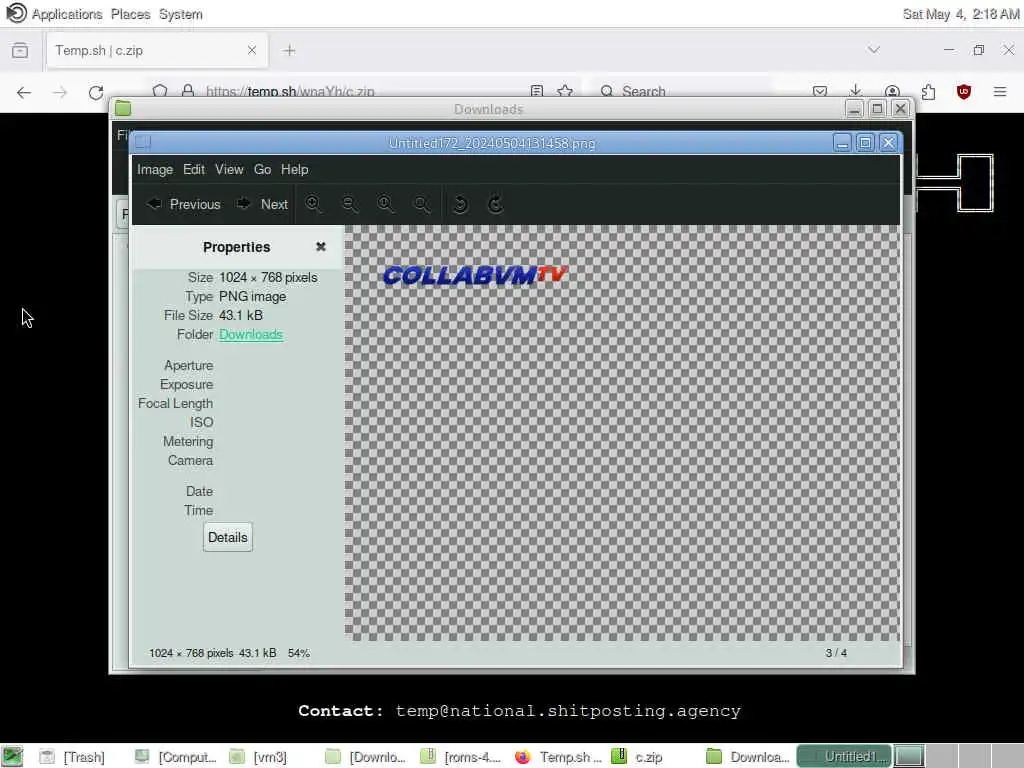
Task: Click the Firefox URL address field
Action: point(362,91)
